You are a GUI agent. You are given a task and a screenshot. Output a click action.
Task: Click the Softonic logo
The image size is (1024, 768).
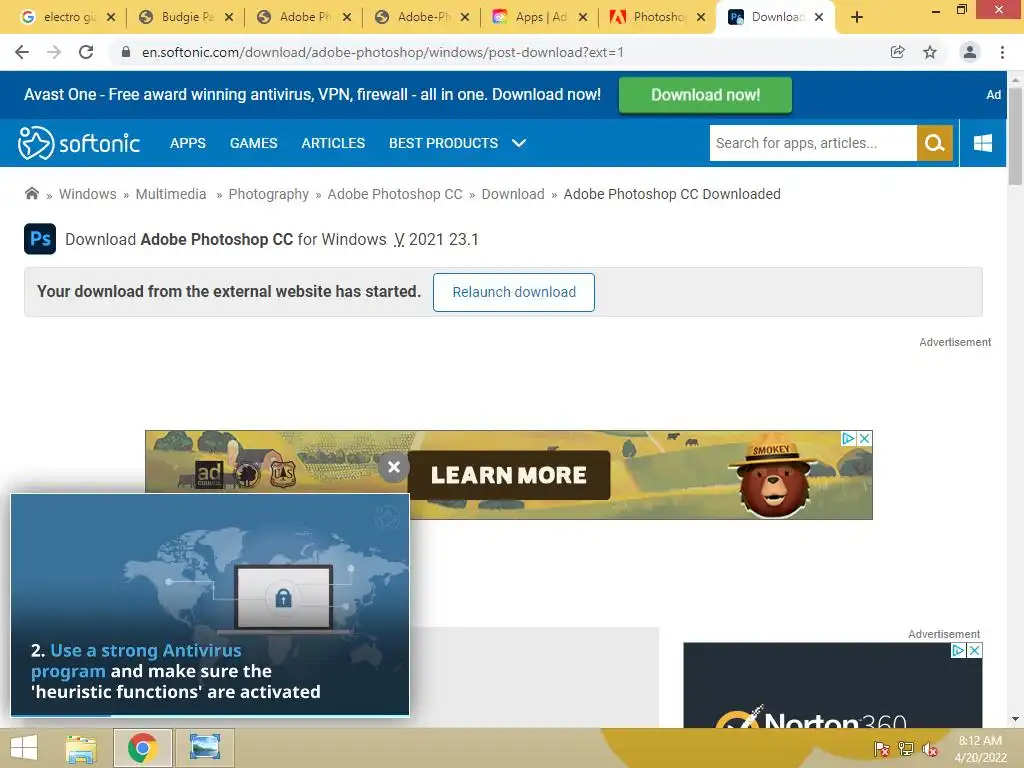tap(79, 143)
